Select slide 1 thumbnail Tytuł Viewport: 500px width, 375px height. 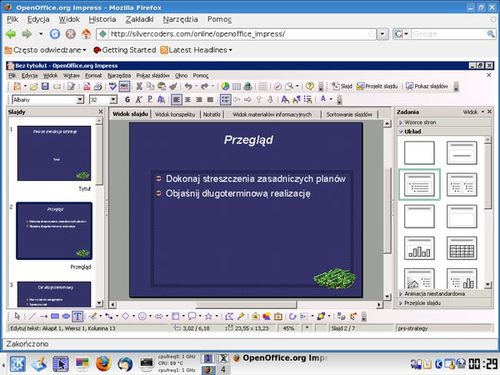tap(54, 153)
